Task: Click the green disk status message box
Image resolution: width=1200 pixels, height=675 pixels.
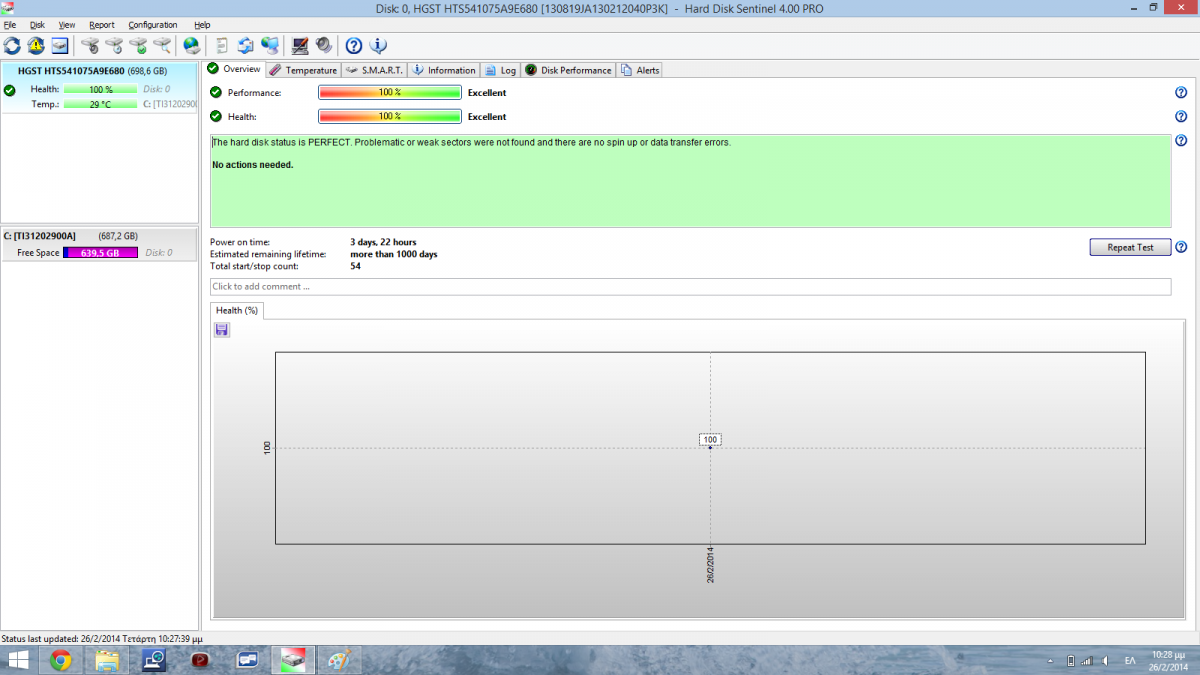Action: 690,181
